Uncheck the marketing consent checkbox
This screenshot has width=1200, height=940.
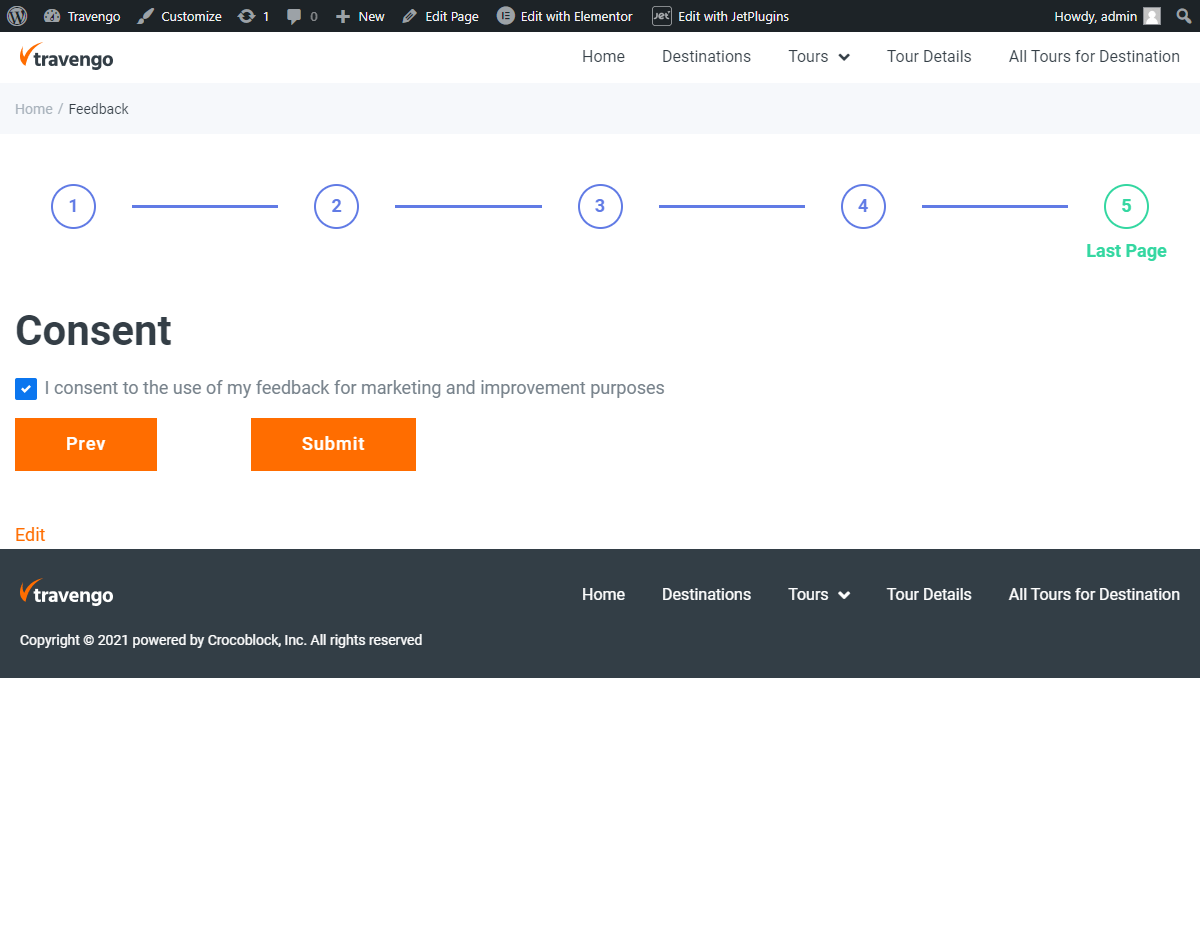(x=26, y=388)
